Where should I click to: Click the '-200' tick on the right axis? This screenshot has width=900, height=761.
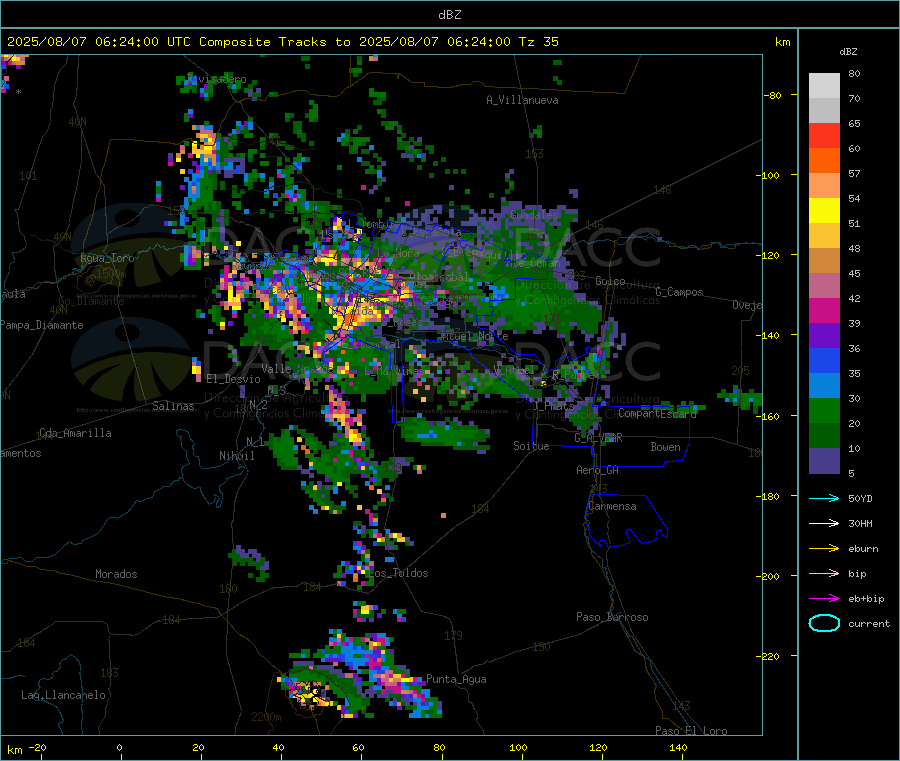tap(767, 576)
